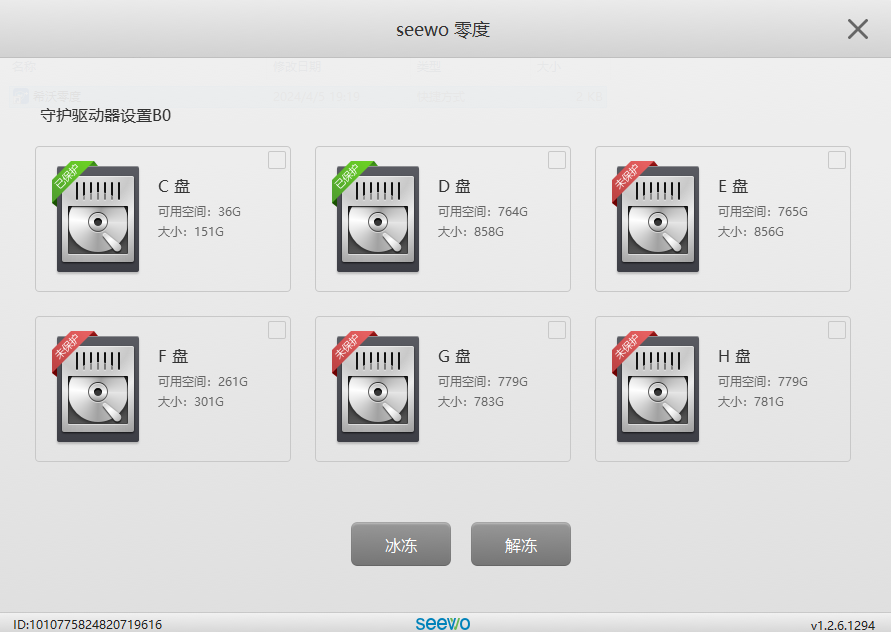Screen dimensions: 891x632
Task: Click the green 已保护 badge on C drive
Action: pyautogui.click(x=66, y=182)
